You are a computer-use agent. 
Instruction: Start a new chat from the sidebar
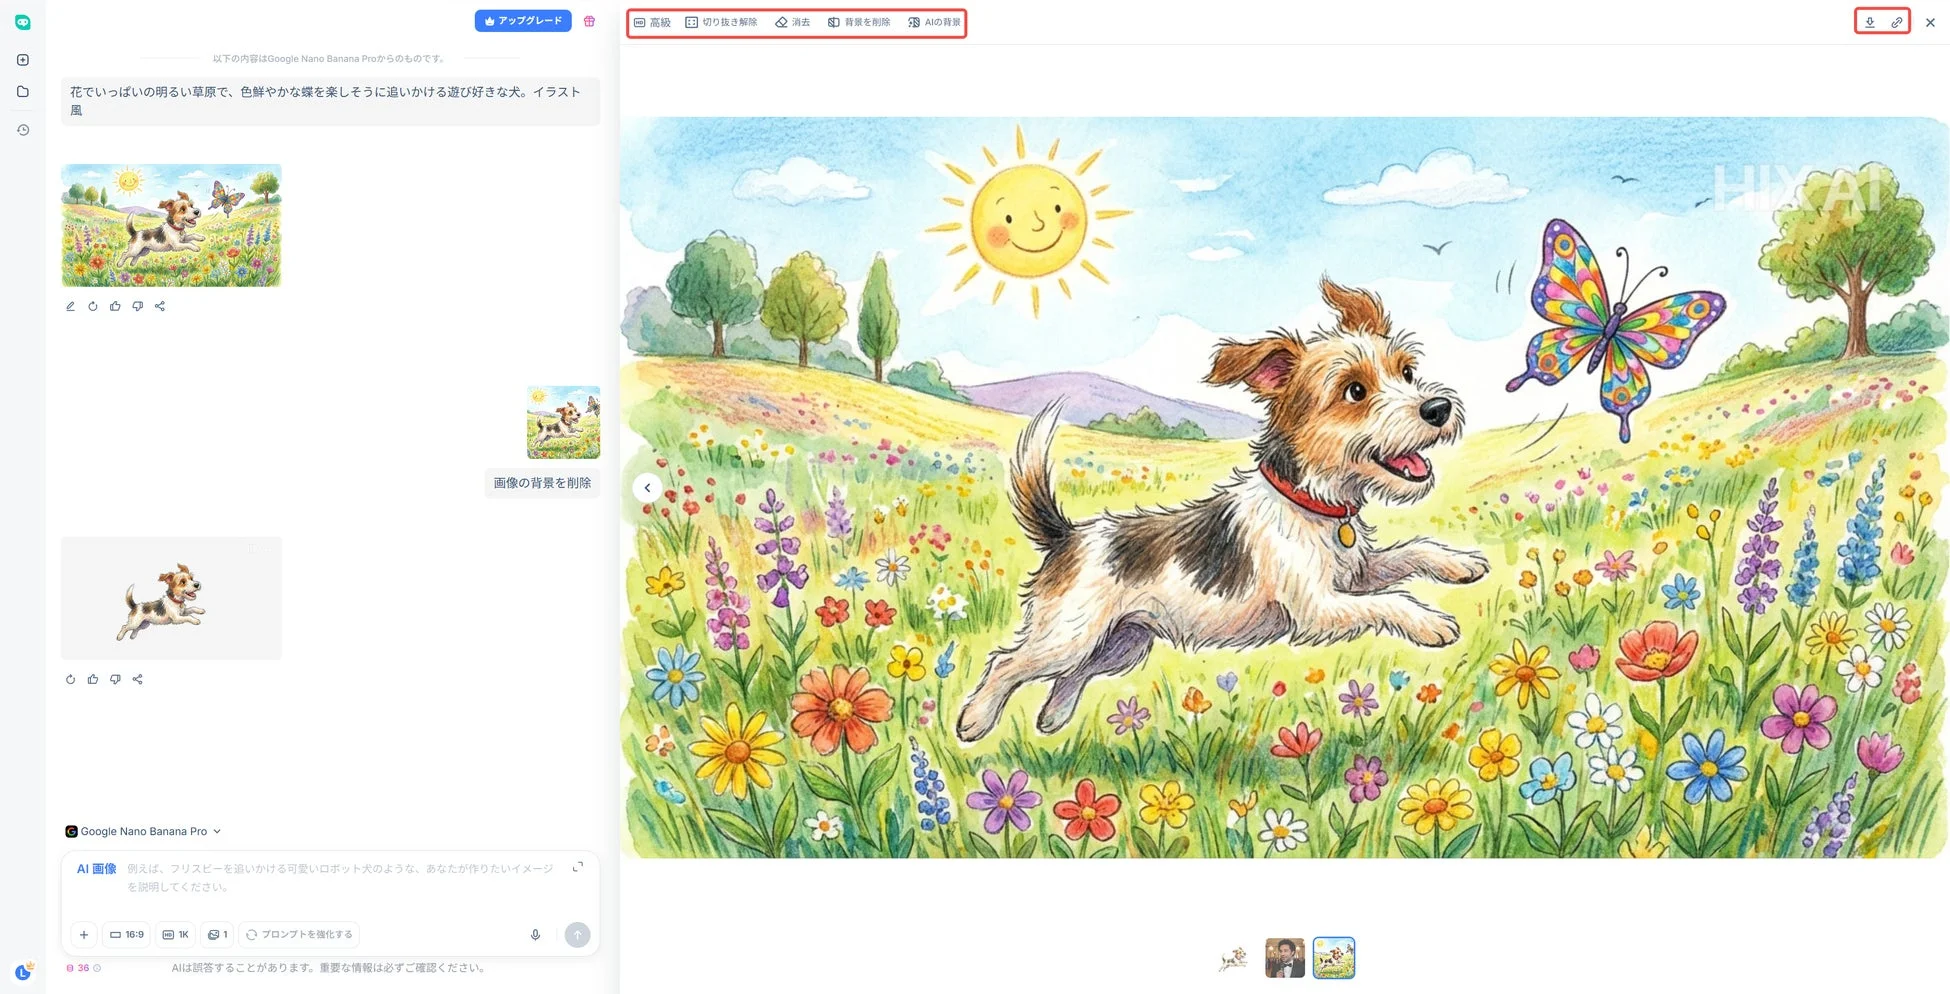click(x=22, y=59)
